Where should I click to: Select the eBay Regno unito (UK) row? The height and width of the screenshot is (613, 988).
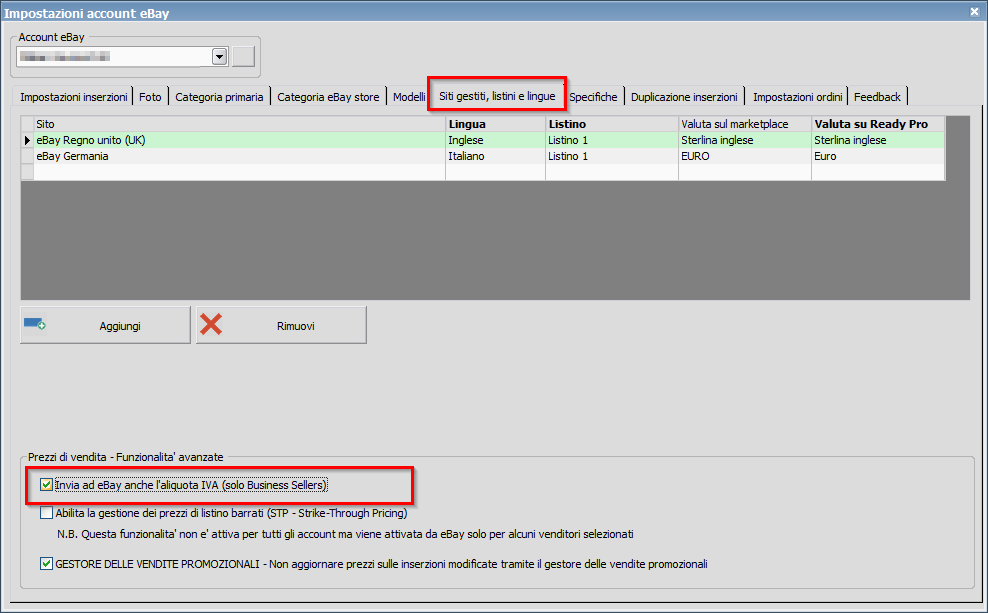pyautogui.click(x=483, y=140)
